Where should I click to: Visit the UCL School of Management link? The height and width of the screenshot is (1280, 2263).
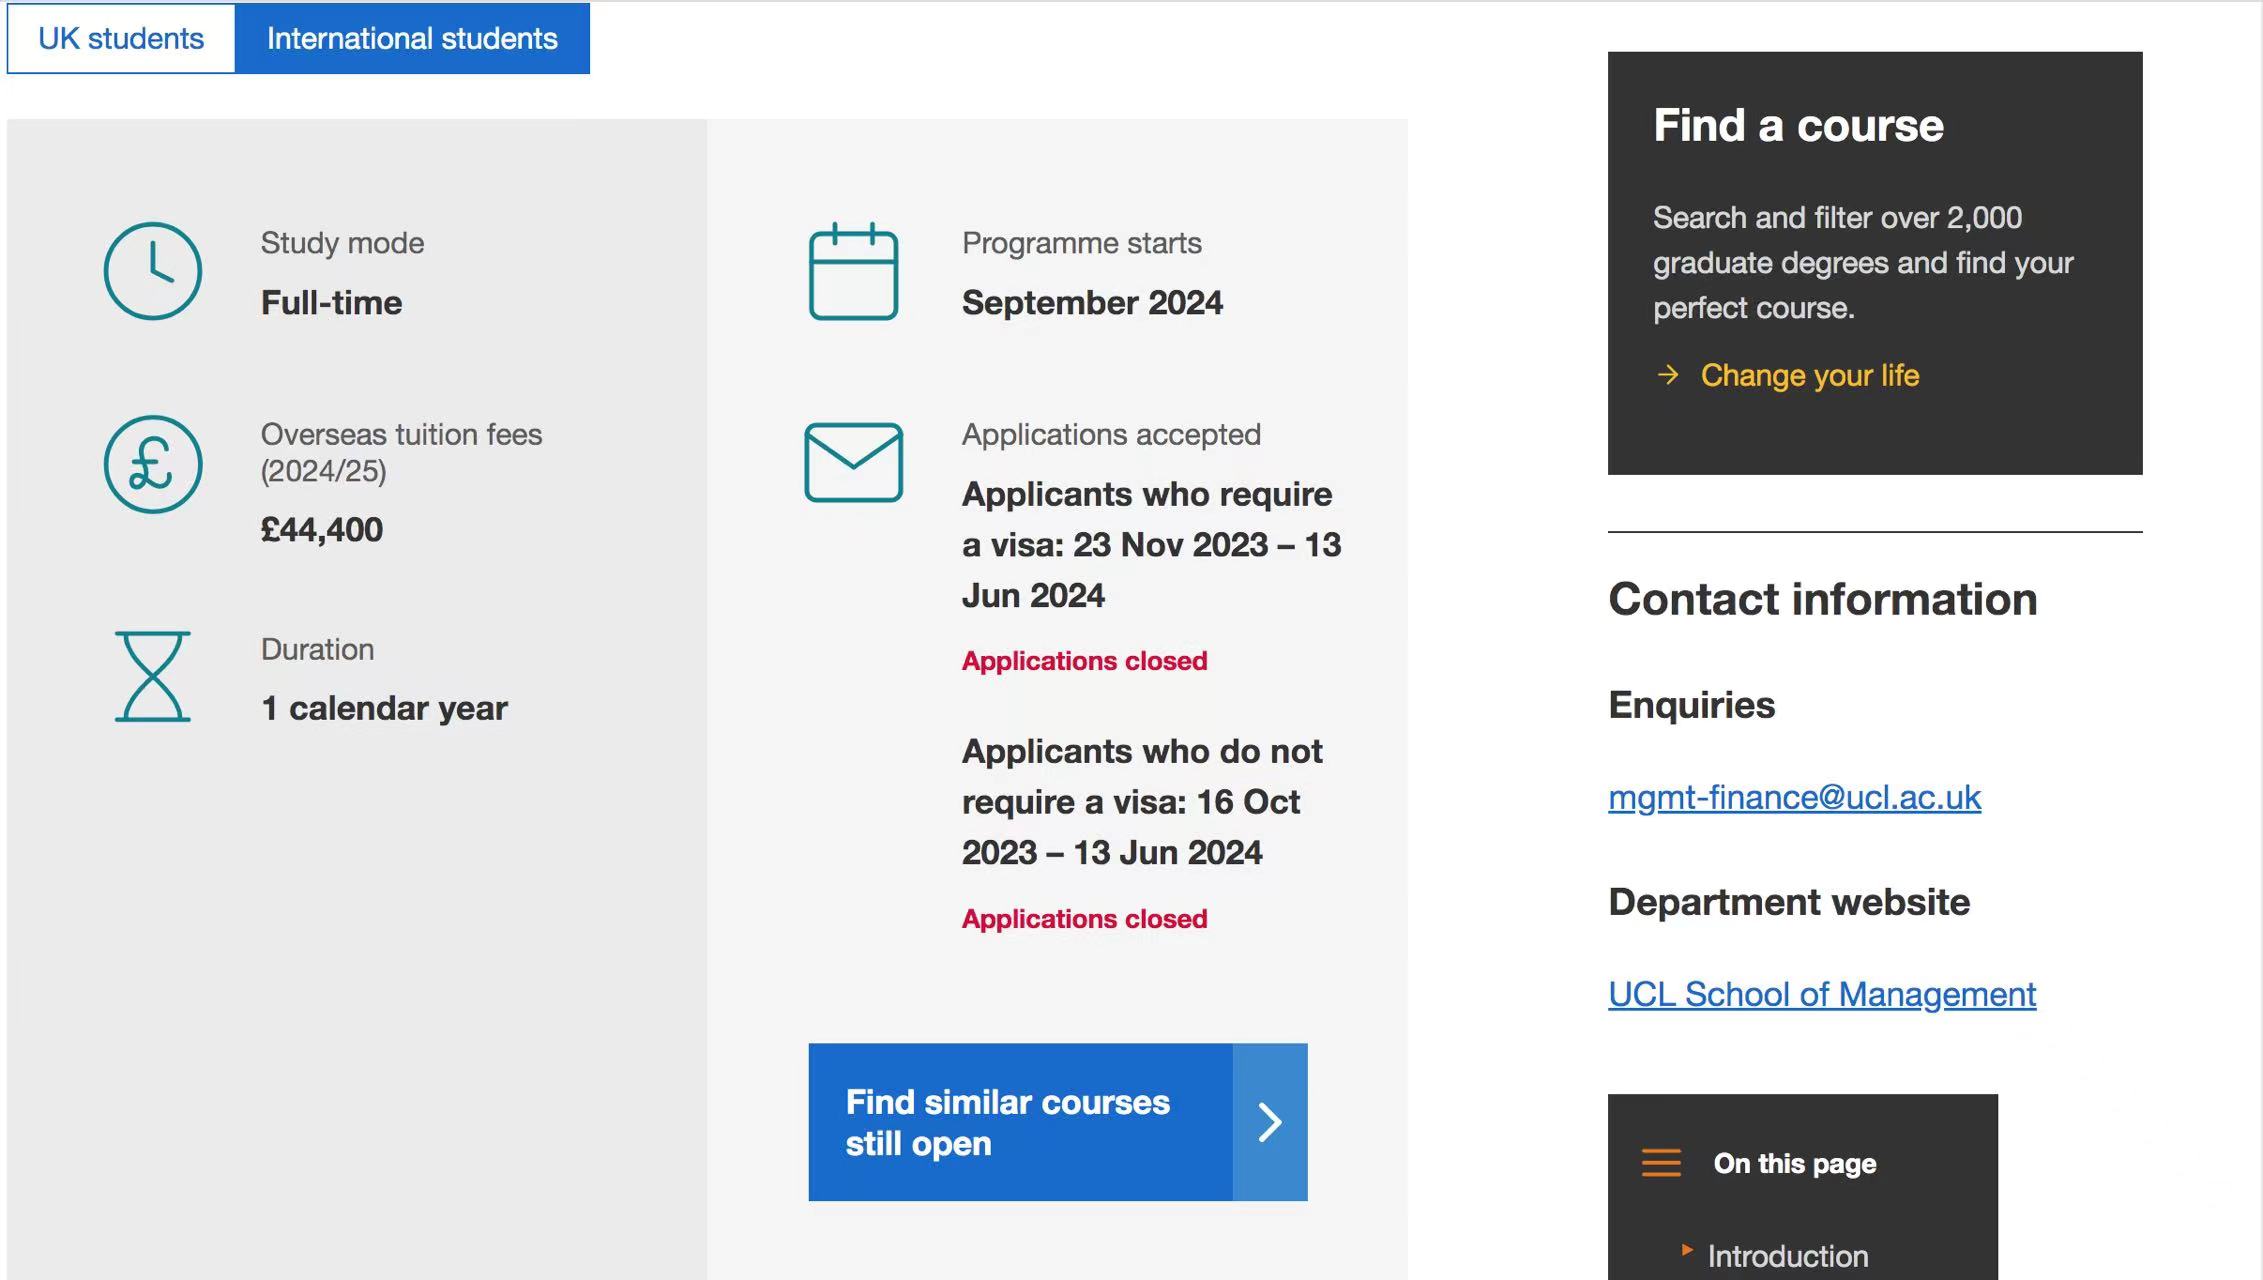click(x=1821, y=994)
